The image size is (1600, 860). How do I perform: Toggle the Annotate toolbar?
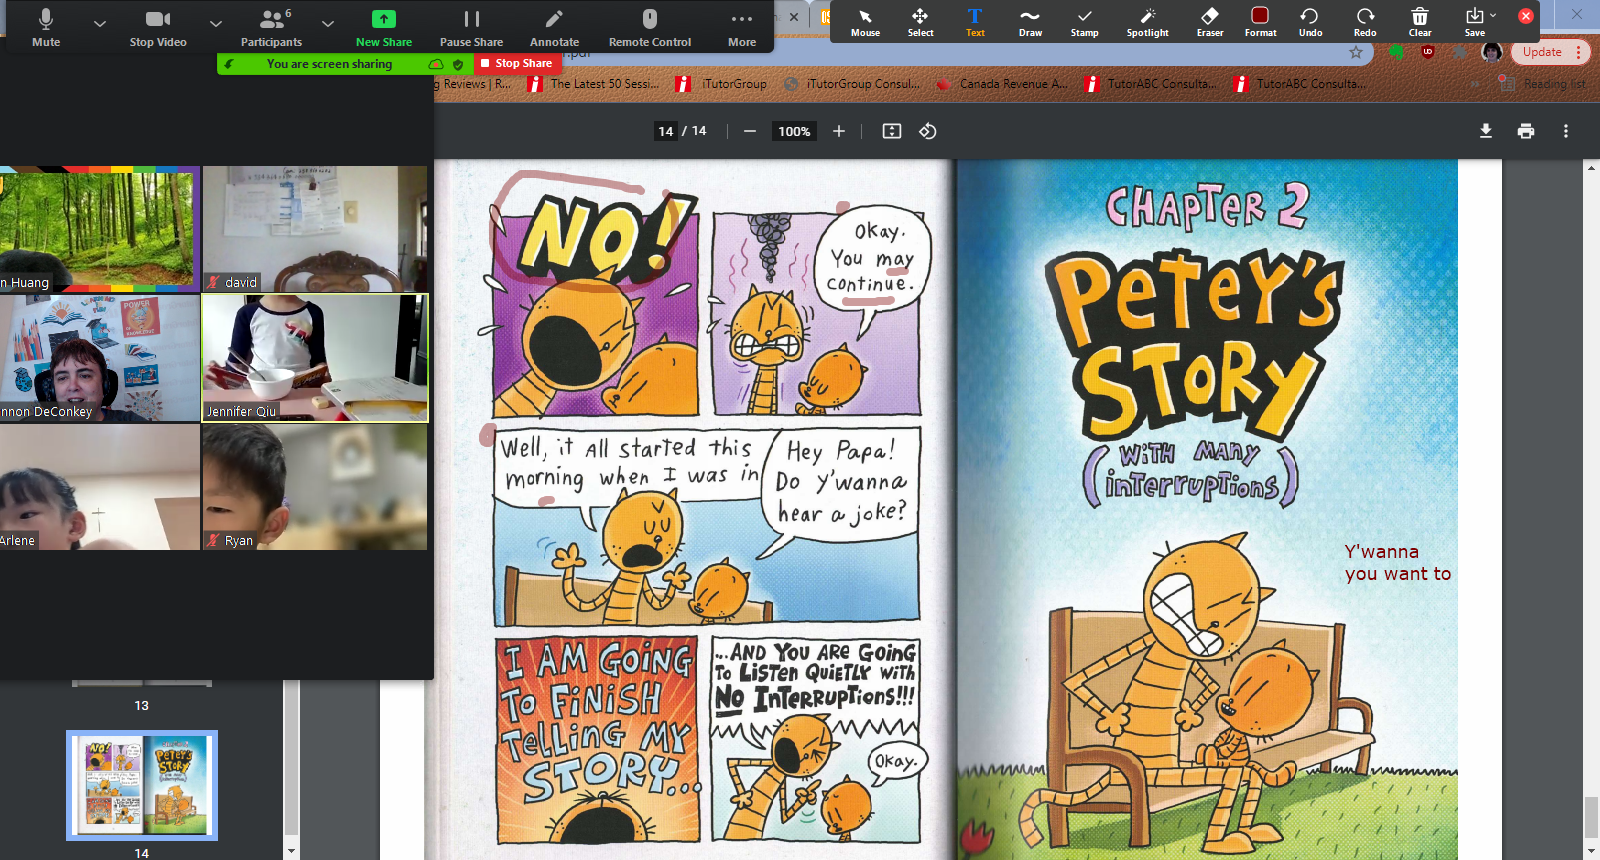[554, 27]
